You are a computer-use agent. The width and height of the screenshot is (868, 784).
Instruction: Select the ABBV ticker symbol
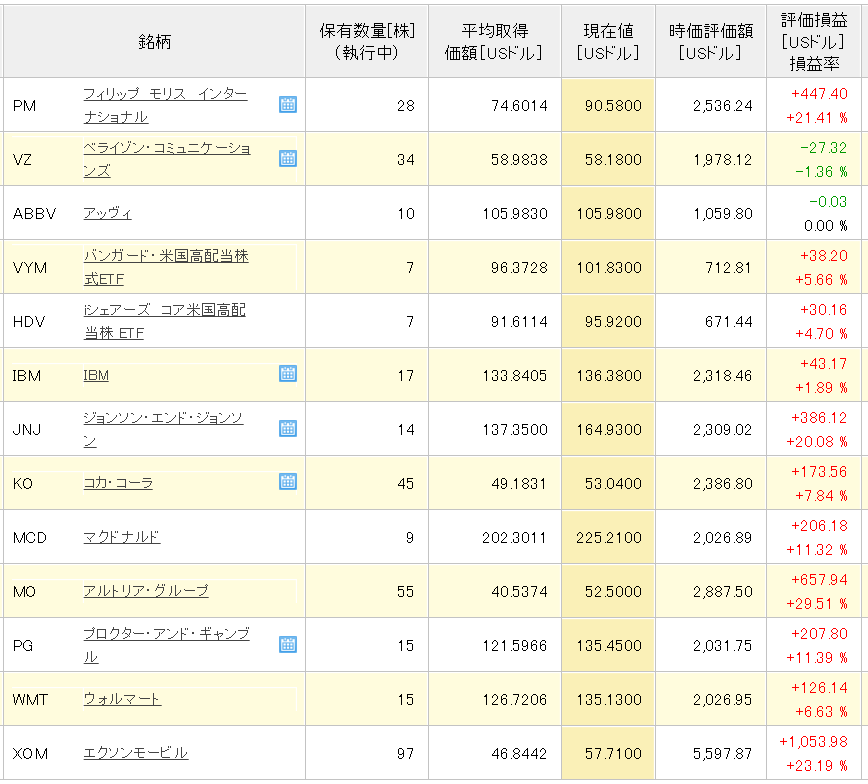tap(34, 214)
